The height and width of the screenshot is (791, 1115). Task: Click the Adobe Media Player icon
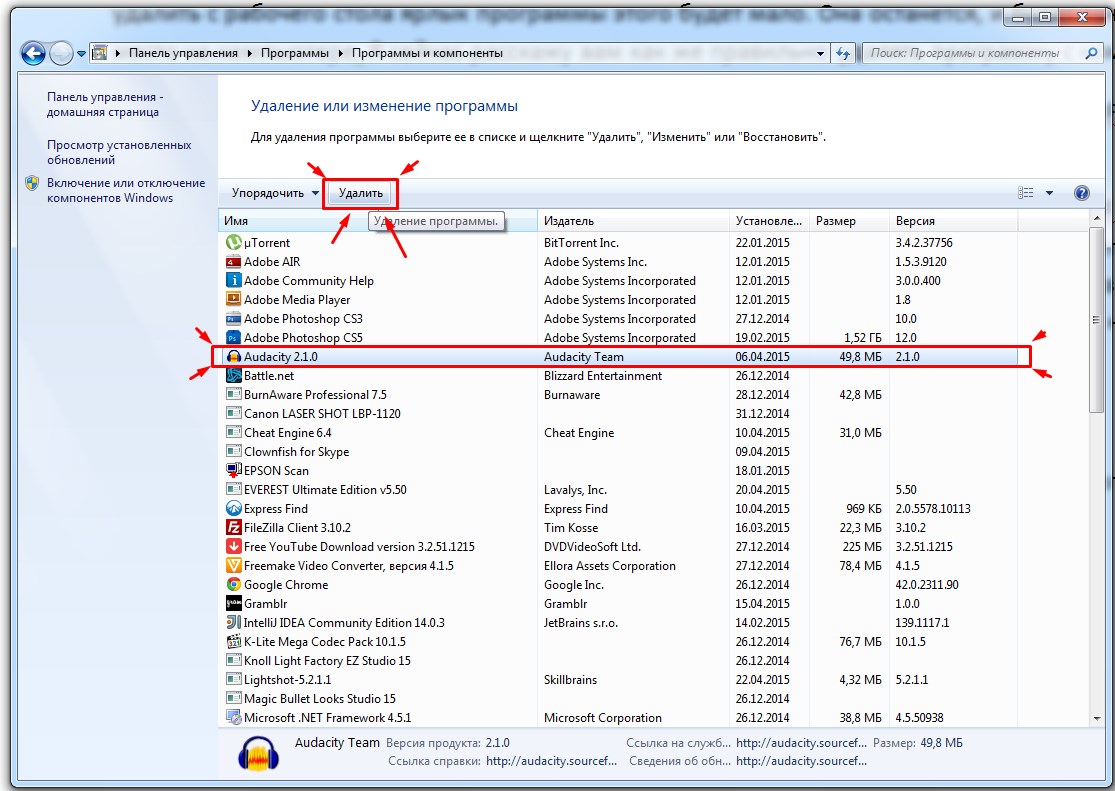tap(233, 299)
